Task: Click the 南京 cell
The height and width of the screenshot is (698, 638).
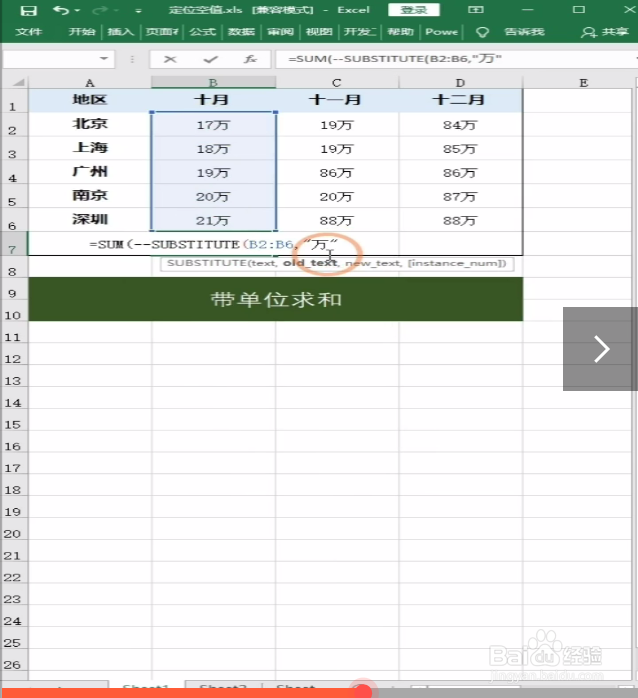Action: click(90, 195)
